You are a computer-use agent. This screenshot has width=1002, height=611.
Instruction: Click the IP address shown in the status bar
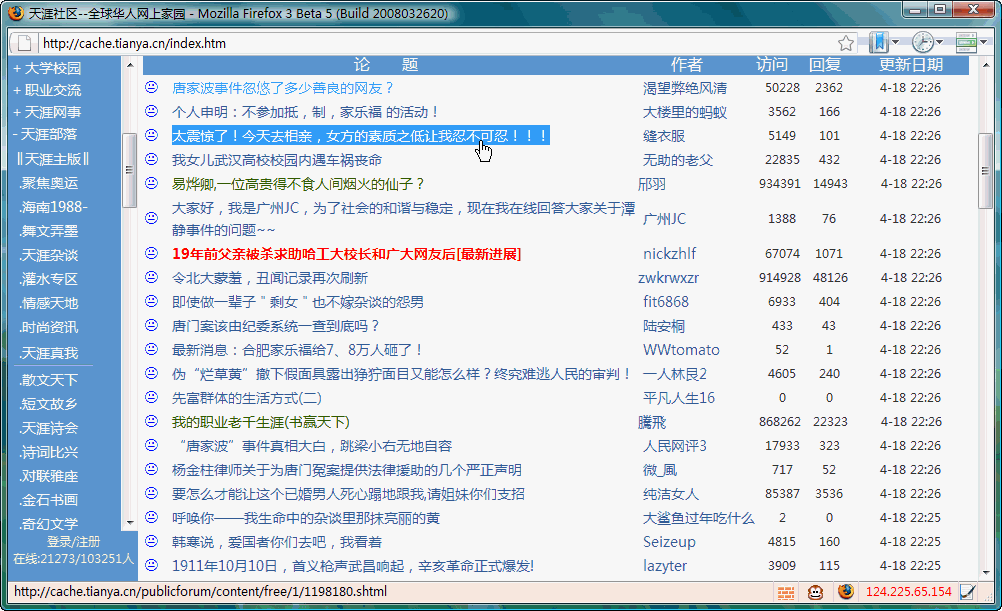909,592
